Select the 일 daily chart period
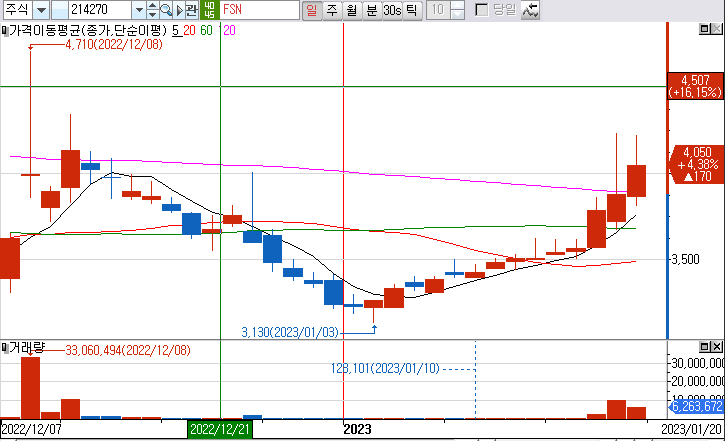 point(312,10)
